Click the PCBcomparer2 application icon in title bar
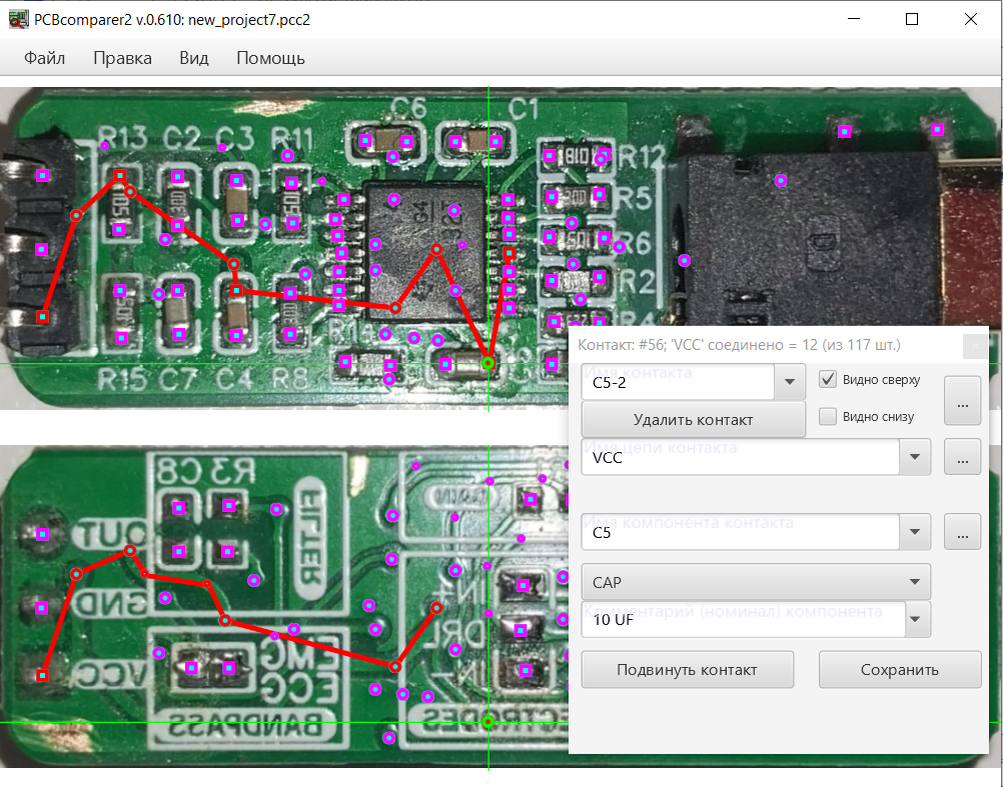Screen dimensions: 1003x787 pyautogui.click(x=19, y=20)
